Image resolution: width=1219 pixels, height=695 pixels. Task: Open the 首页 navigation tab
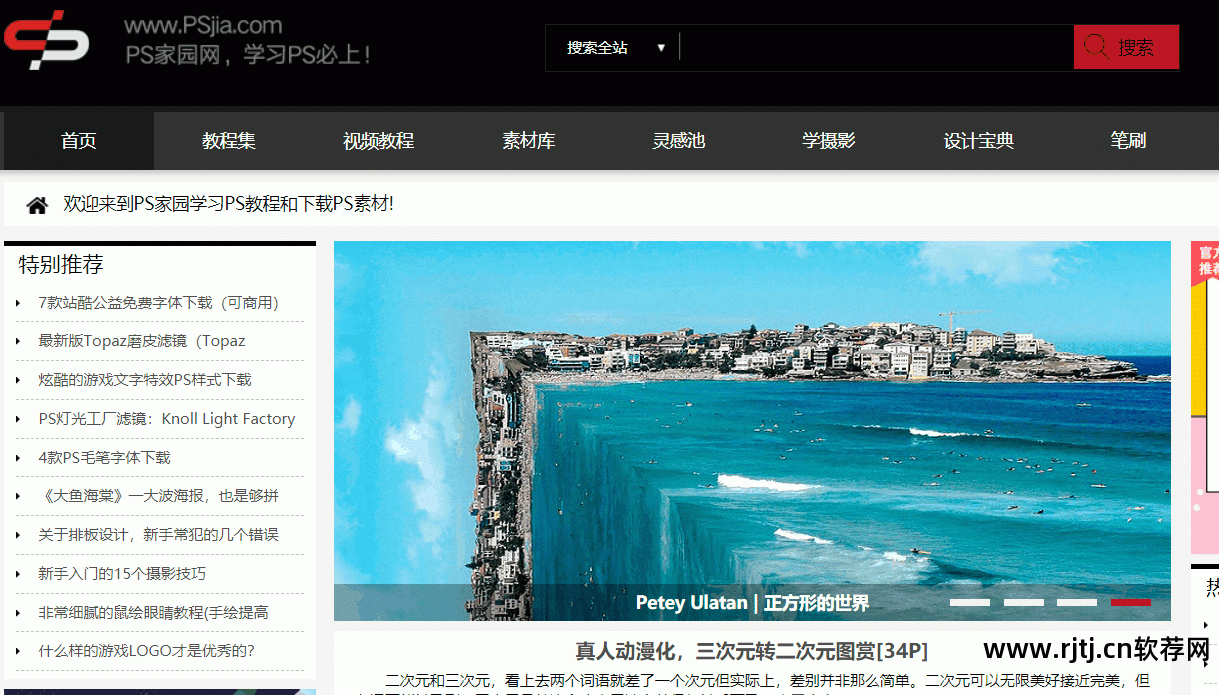(x=79, y=141)
